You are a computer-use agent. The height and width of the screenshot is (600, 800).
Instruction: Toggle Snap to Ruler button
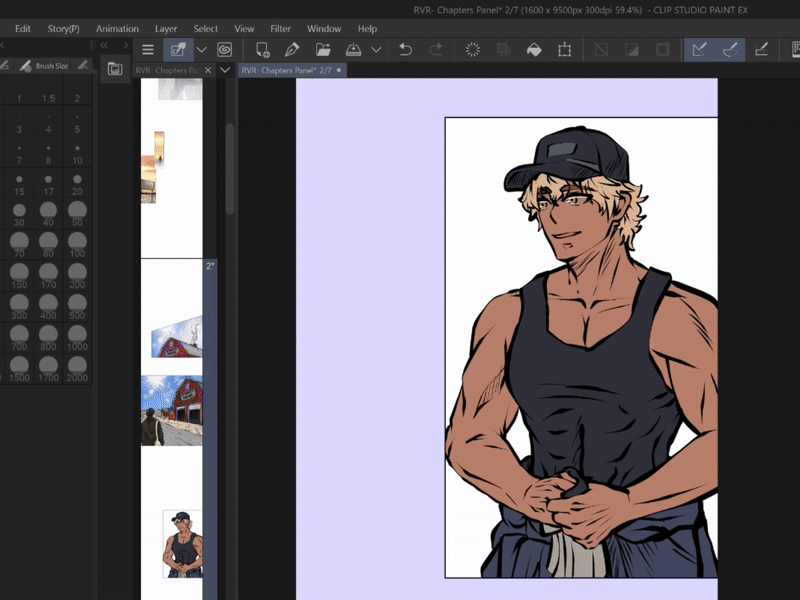[700, 49]
